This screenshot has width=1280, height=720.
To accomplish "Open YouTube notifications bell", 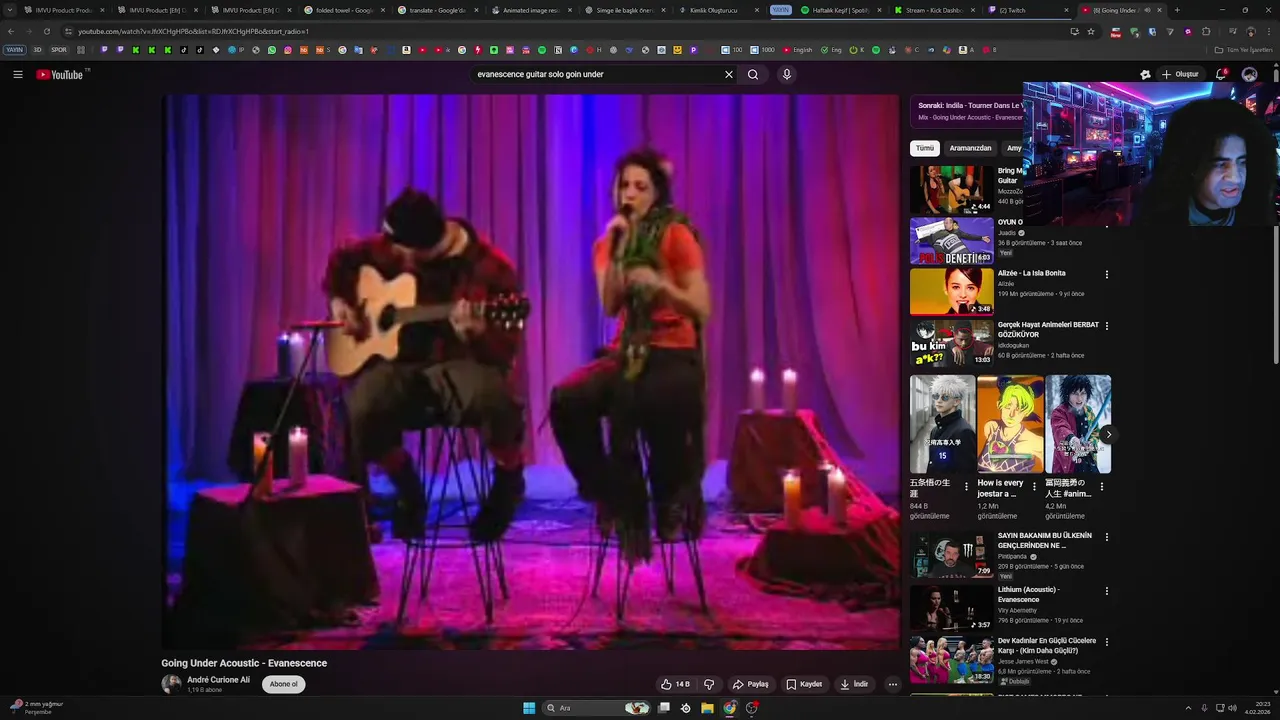I will pos(1221,74).
